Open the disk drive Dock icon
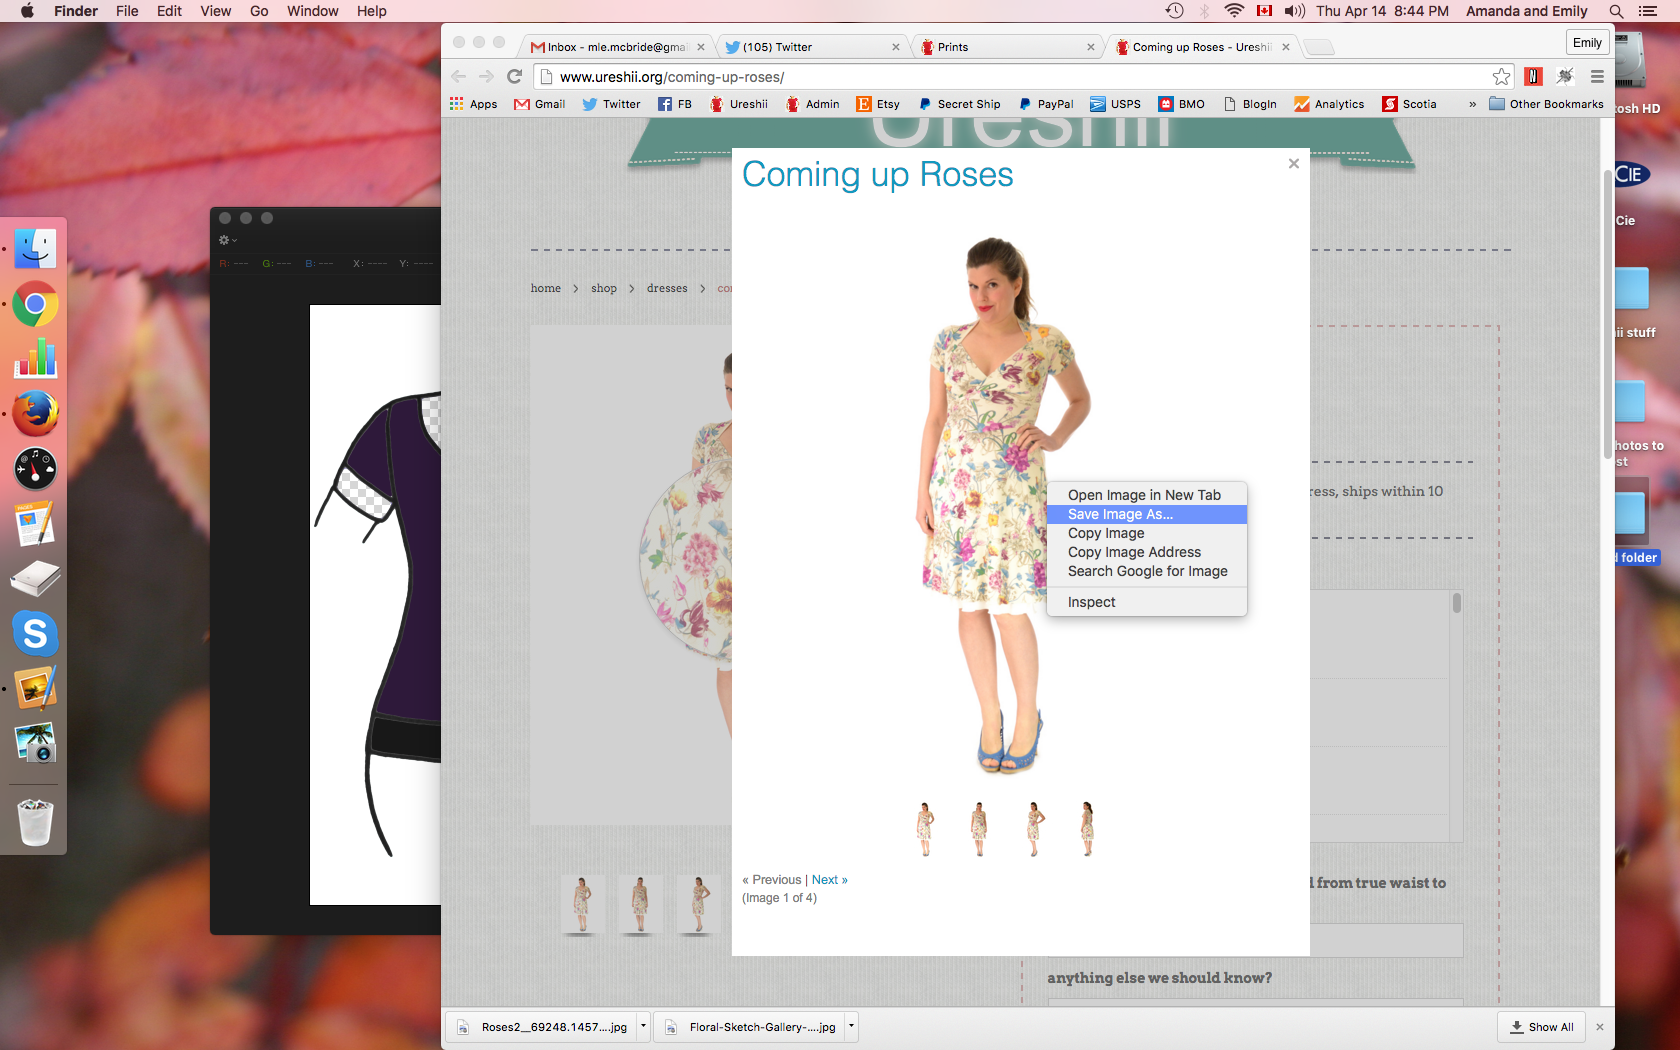This screenshot has height=1050, width=1680. (35, 578)
